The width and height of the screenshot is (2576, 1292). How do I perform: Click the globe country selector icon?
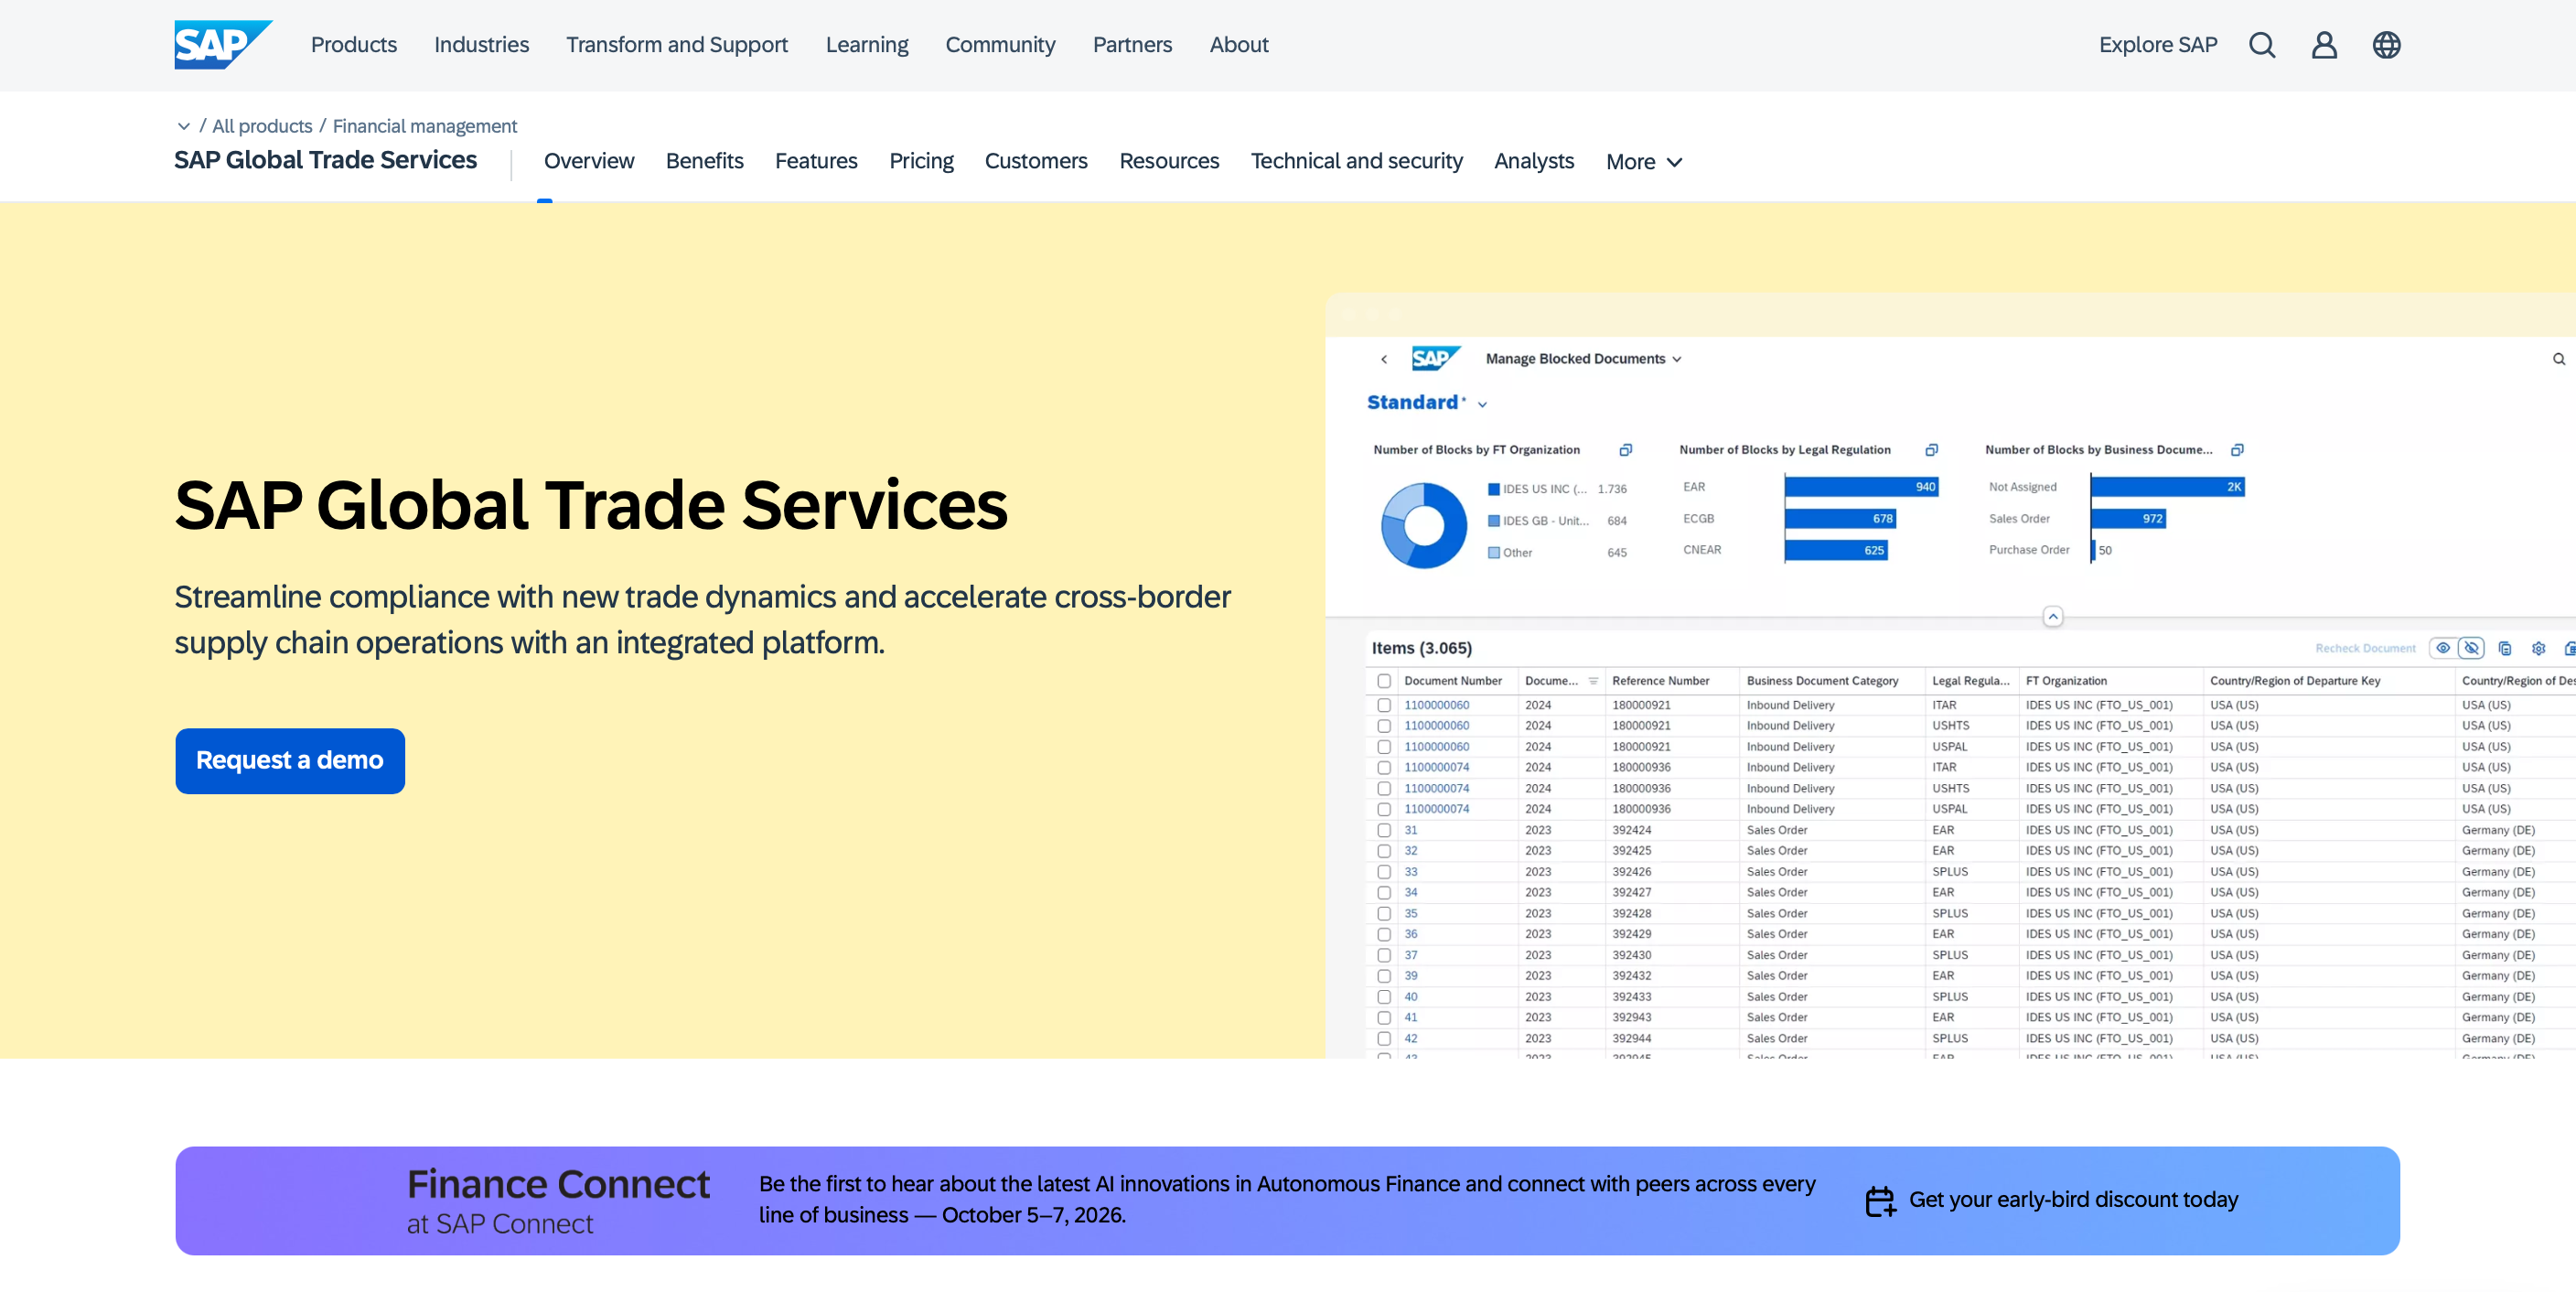pyautogui.click(x=2386, y=45)
